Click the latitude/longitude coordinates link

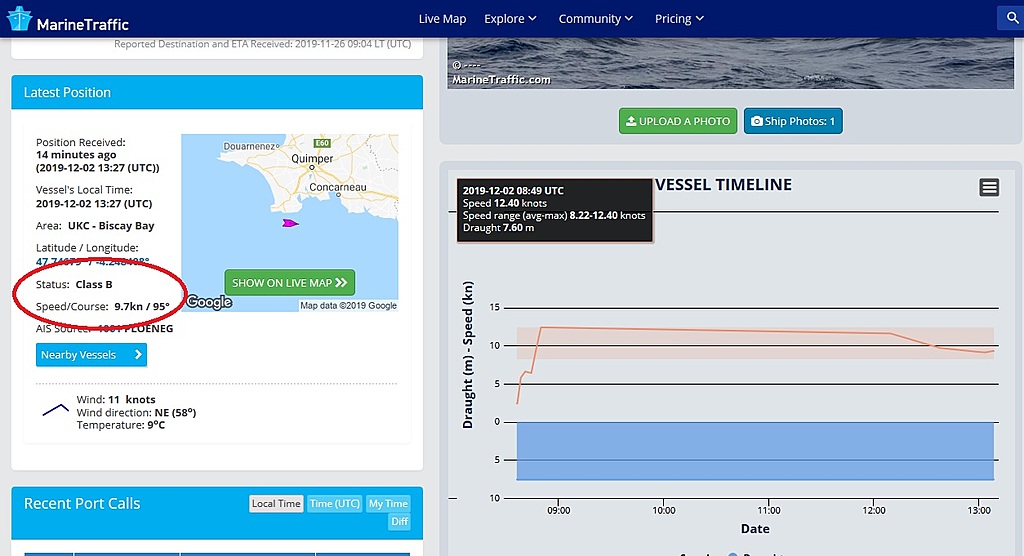(x=92, y=261)
